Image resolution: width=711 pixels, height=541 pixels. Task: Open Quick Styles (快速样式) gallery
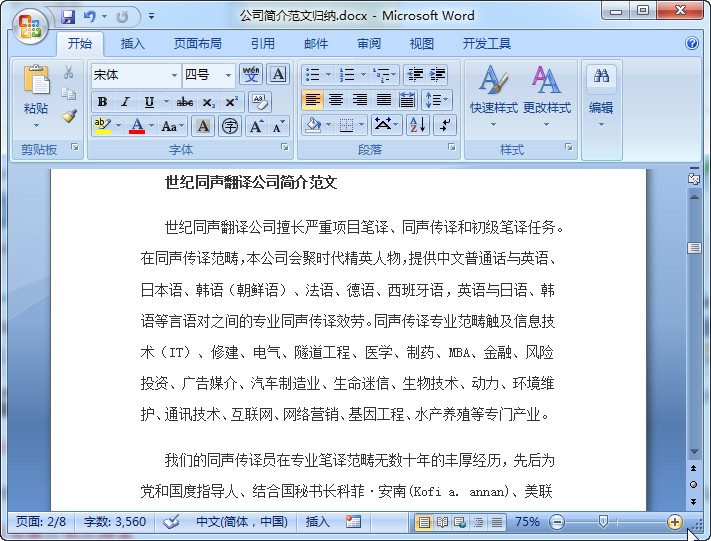493,95
